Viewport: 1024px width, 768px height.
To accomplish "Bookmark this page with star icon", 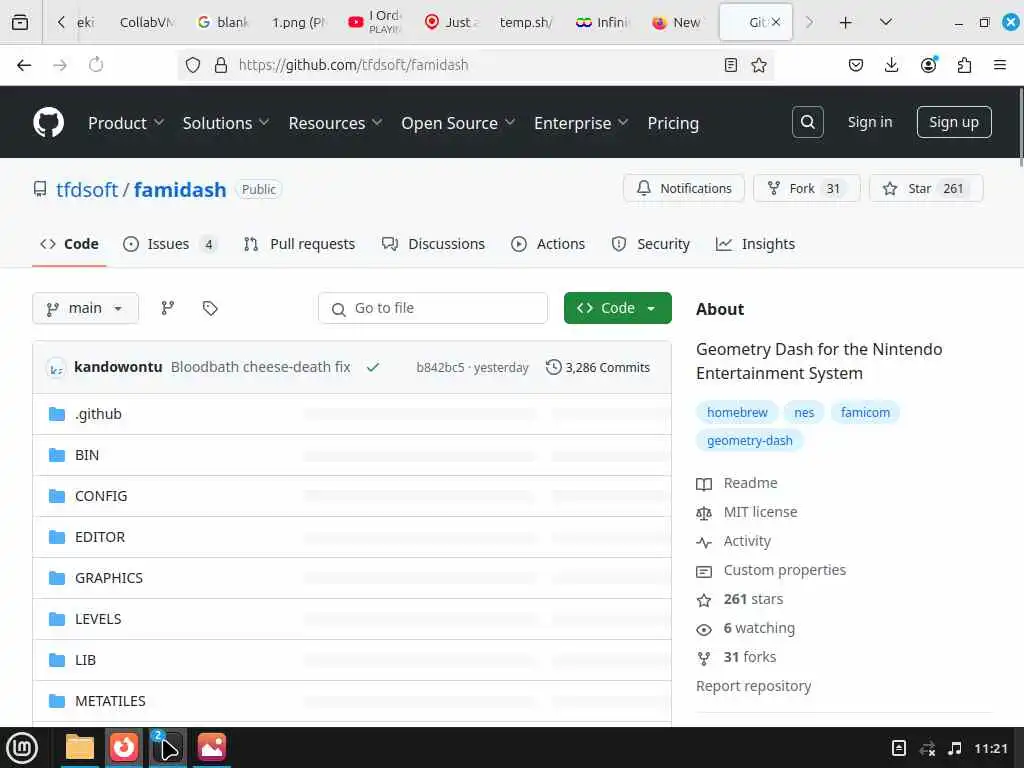I will 758,65.
